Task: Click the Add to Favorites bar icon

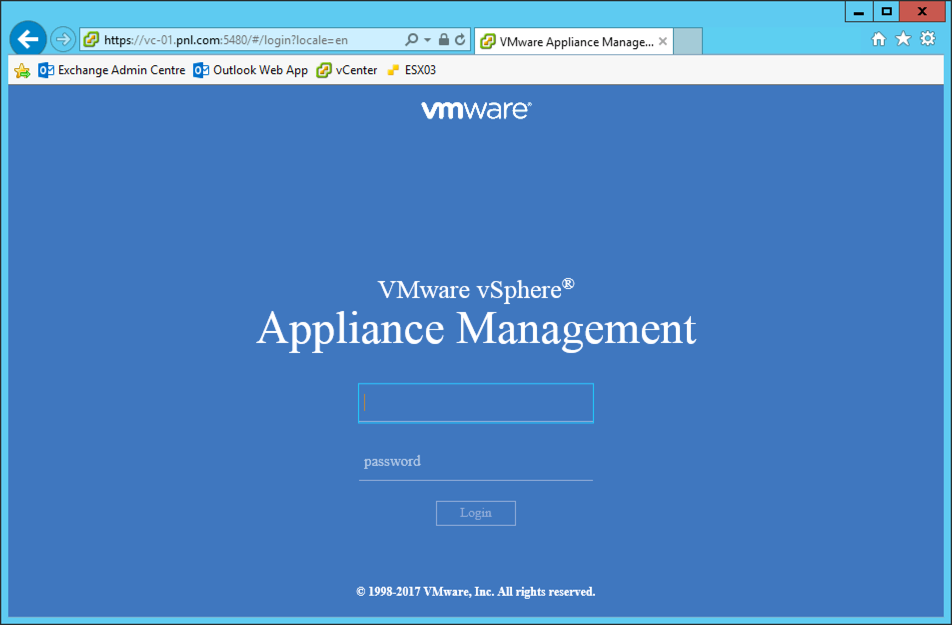Action: pyautogui.click(x=22, y=70)
